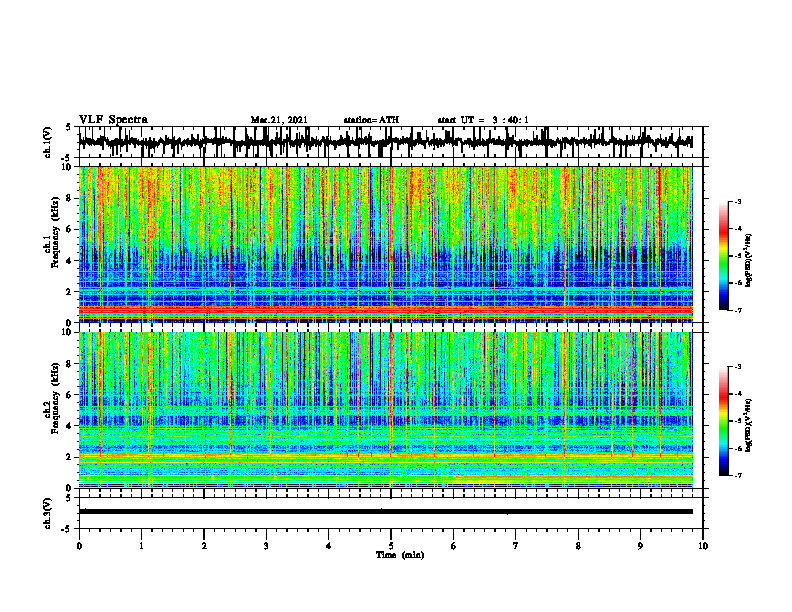
Task: Click the ch.3 flat black voltage trace
Action: pyautogui.click(x=385, y=512)
